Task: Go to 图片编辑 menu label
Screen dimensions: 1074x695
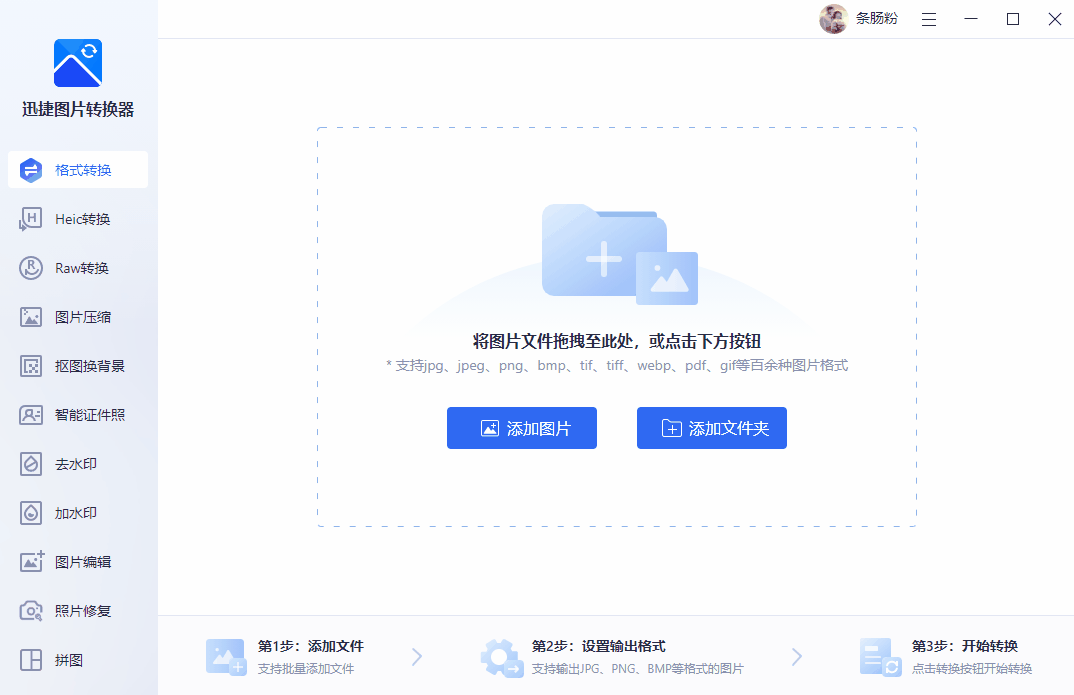Action: click(x=84, y=561)
